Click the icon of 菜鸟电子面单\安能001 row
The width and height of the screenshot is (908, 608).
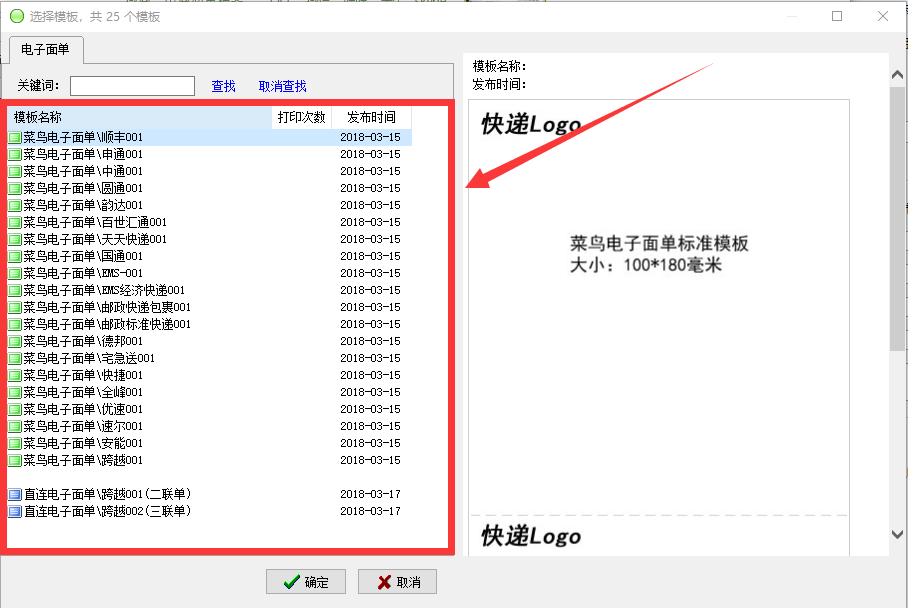15,444
